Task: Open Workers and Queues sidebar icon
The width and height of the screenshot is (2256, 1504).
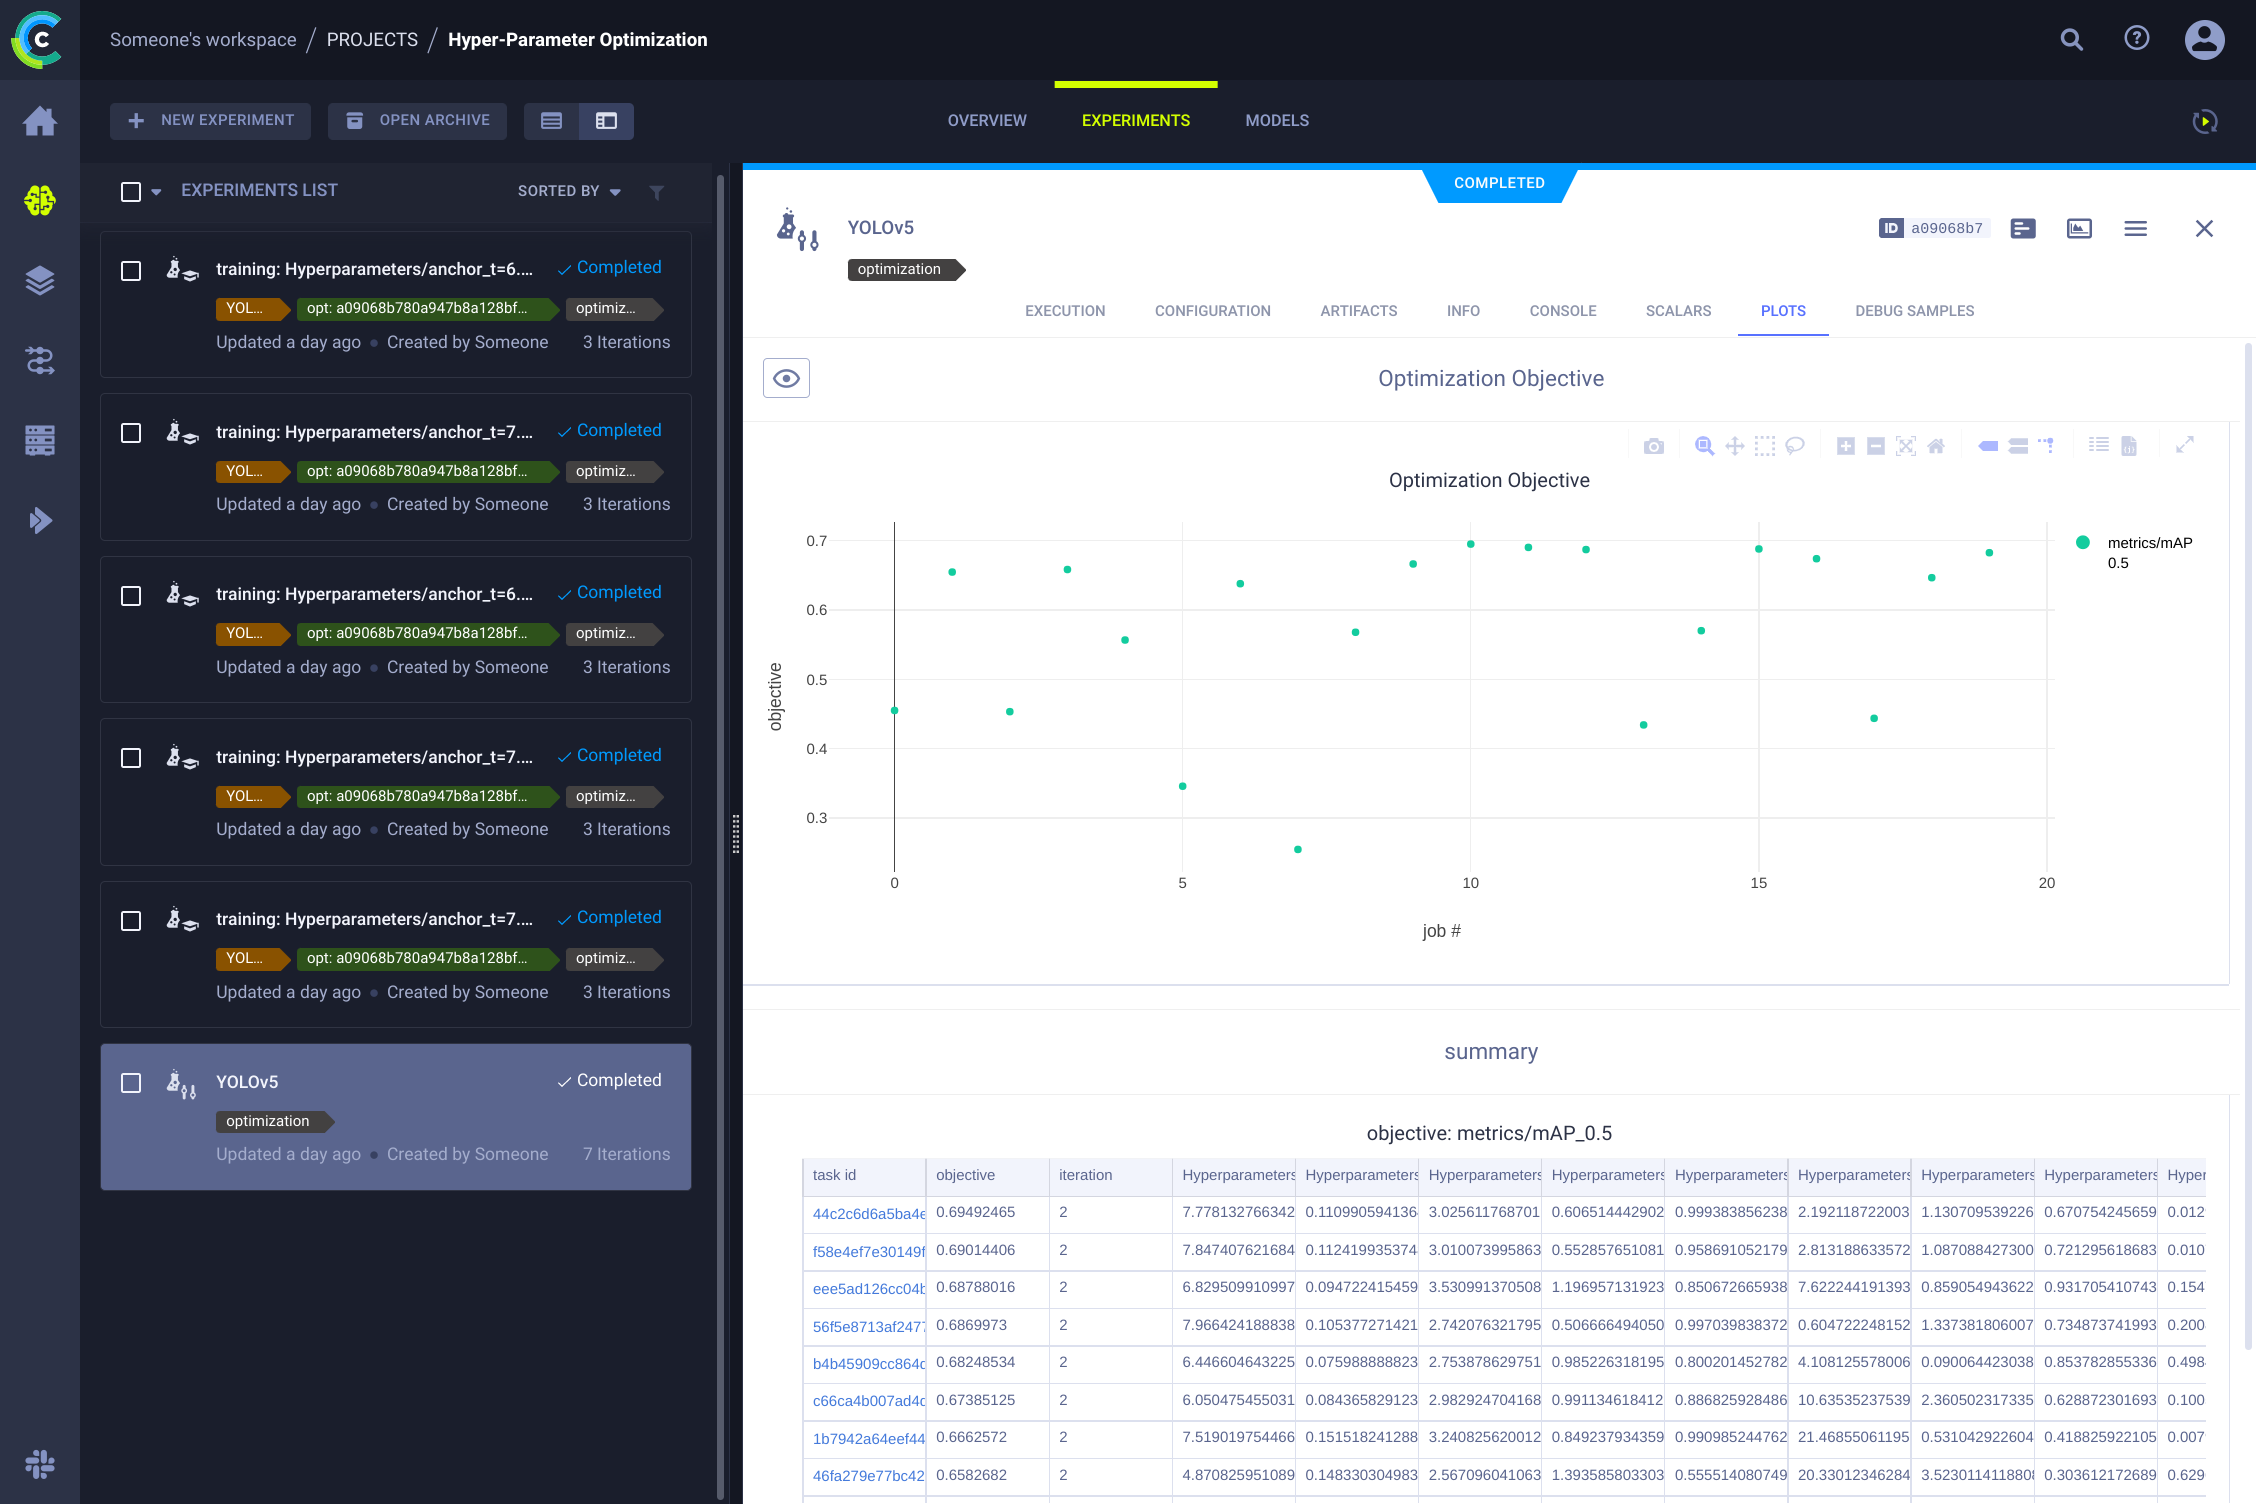Action: (40, 440)
